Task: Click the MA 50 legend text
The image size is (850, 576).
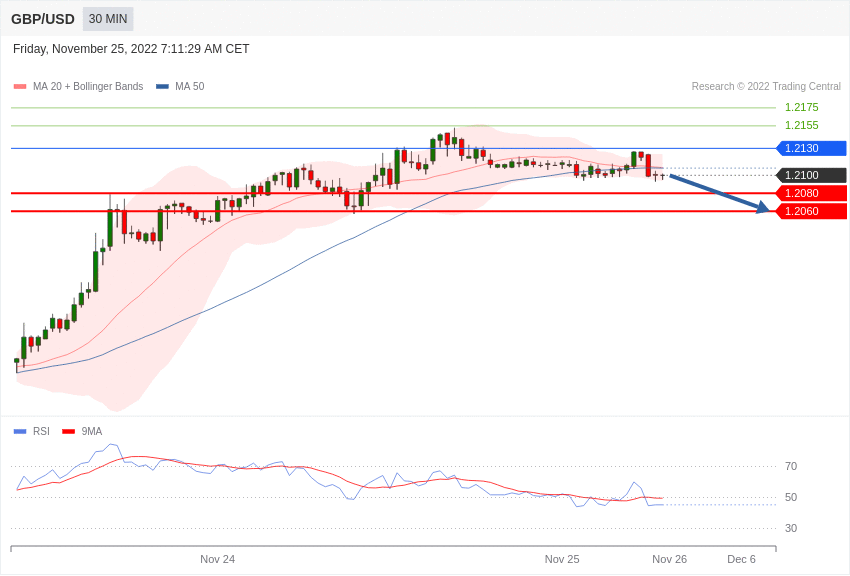Action: point(190,86)
